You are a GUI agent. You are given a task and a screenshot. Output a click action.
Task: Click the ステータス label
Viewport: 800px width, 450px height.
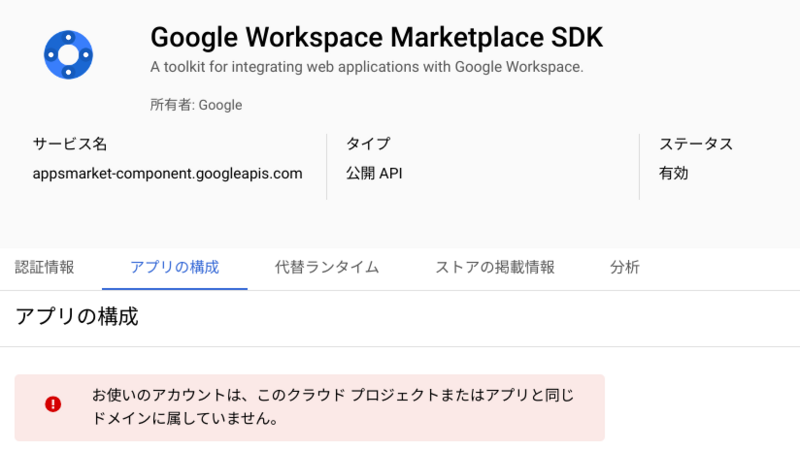coord(696,144)
